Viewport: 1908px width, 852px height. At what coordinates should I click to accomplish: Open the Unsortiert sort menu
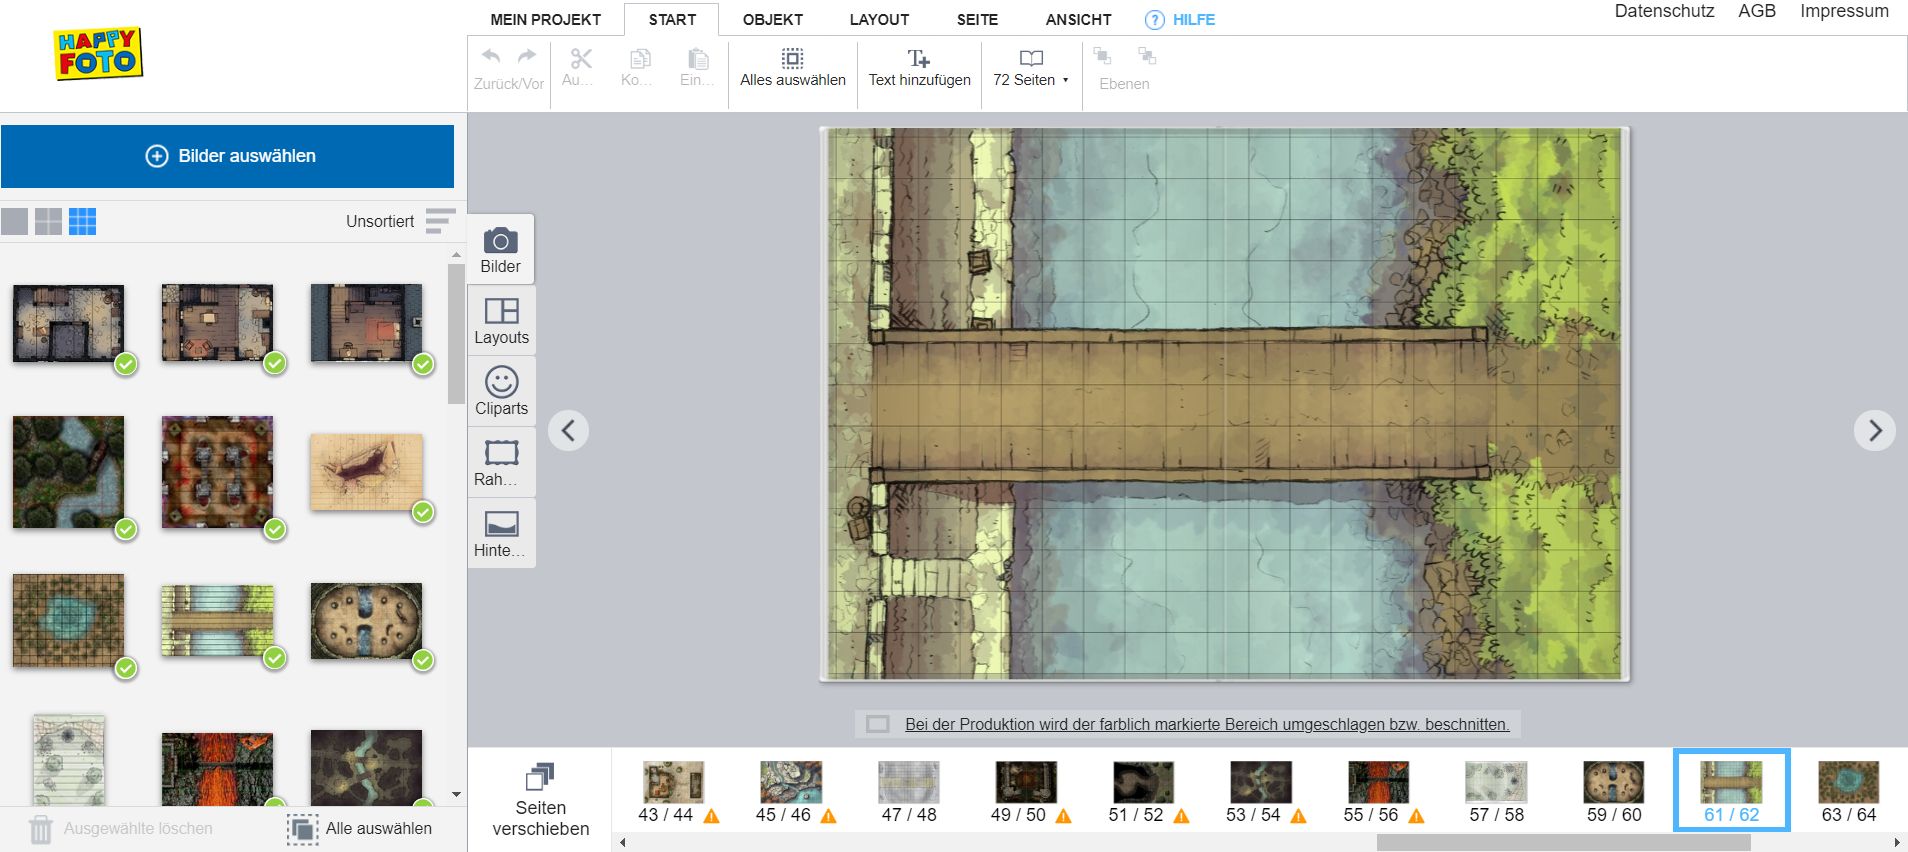(400, 221)
